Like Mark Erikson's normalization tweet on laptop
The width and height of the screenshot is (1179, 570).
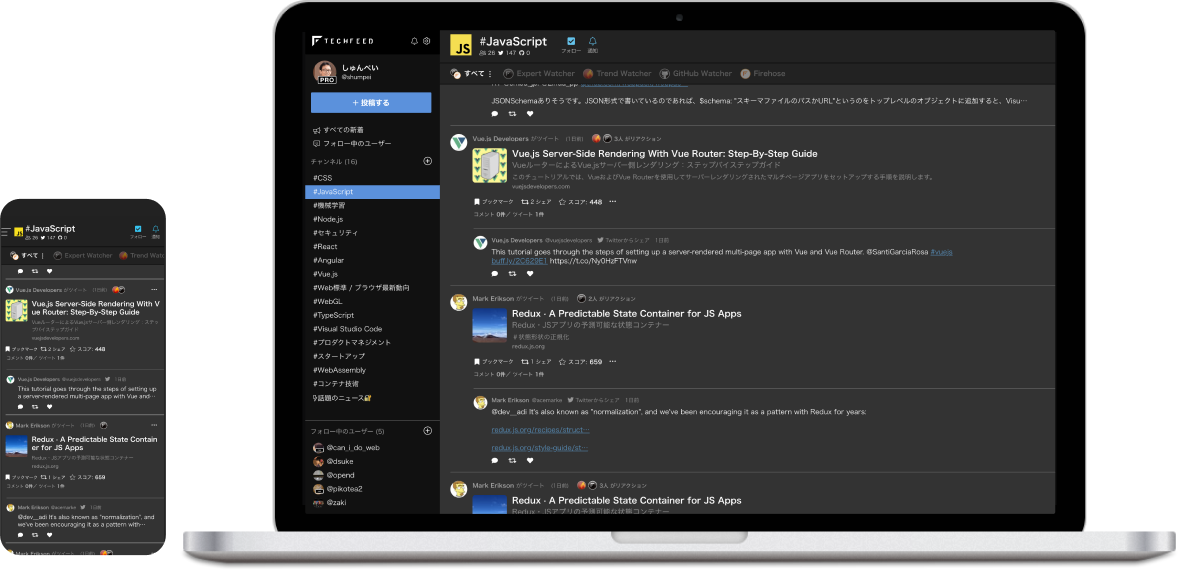[530, 460]
